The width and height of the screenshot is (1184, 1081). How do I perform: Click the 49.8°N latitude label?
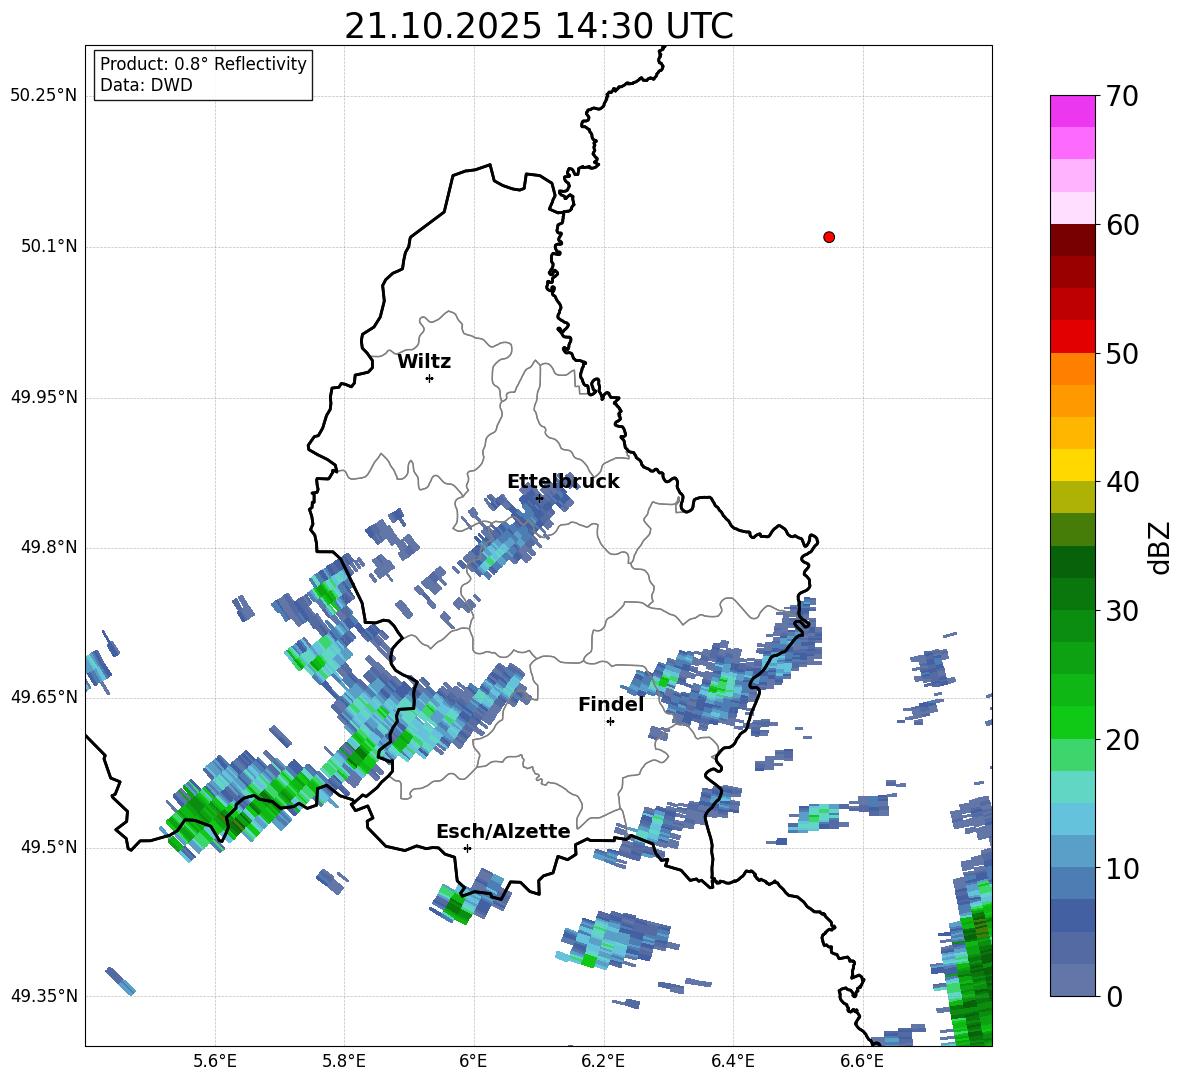point(48,547)
